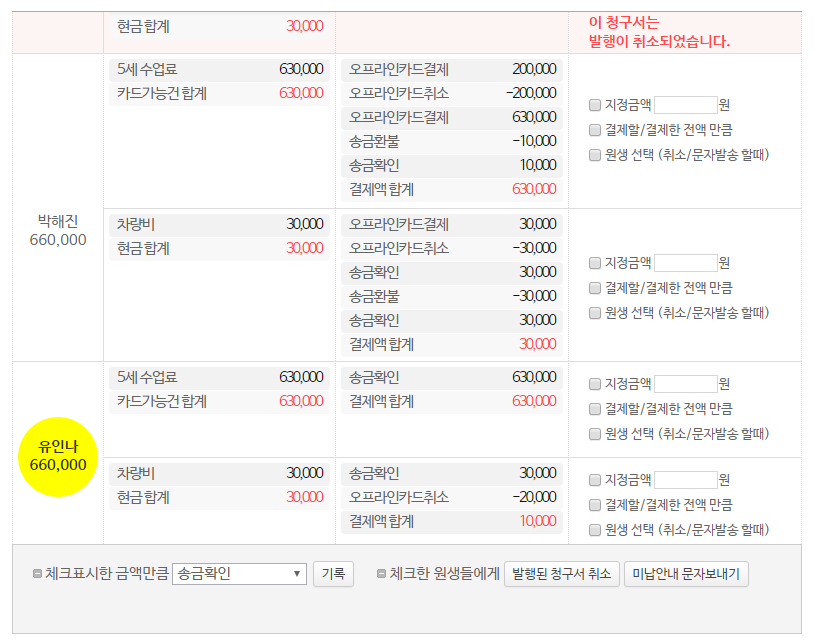
Task: Select 원생 선택 in 박해진's 차량비 row
Action: 595,313
